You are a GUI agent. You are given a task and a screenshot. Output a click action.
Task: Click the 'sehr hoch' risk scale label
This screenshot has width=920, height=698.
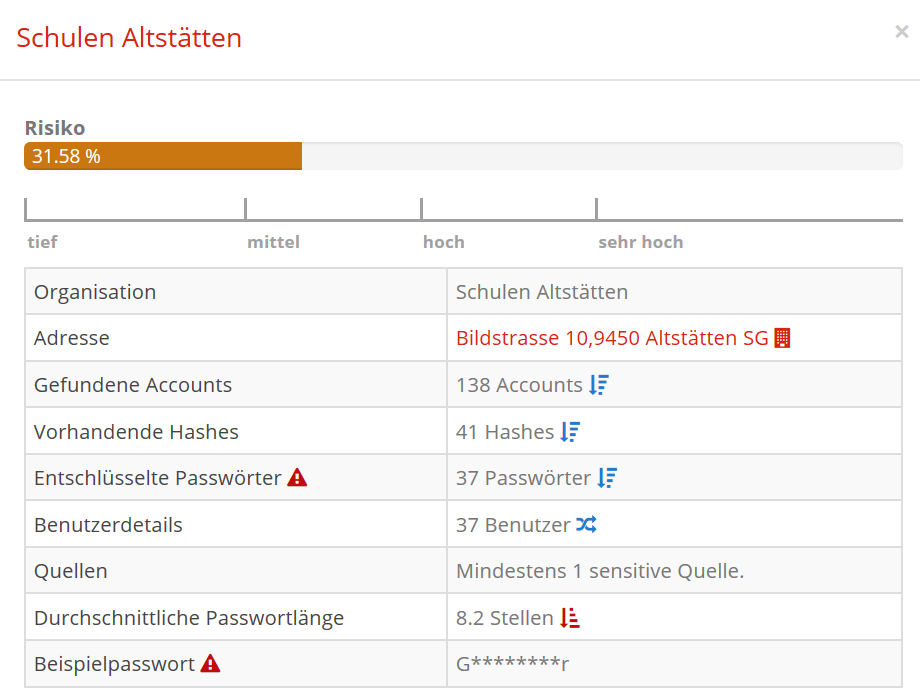pyautogui.click(x=641, y=242)
